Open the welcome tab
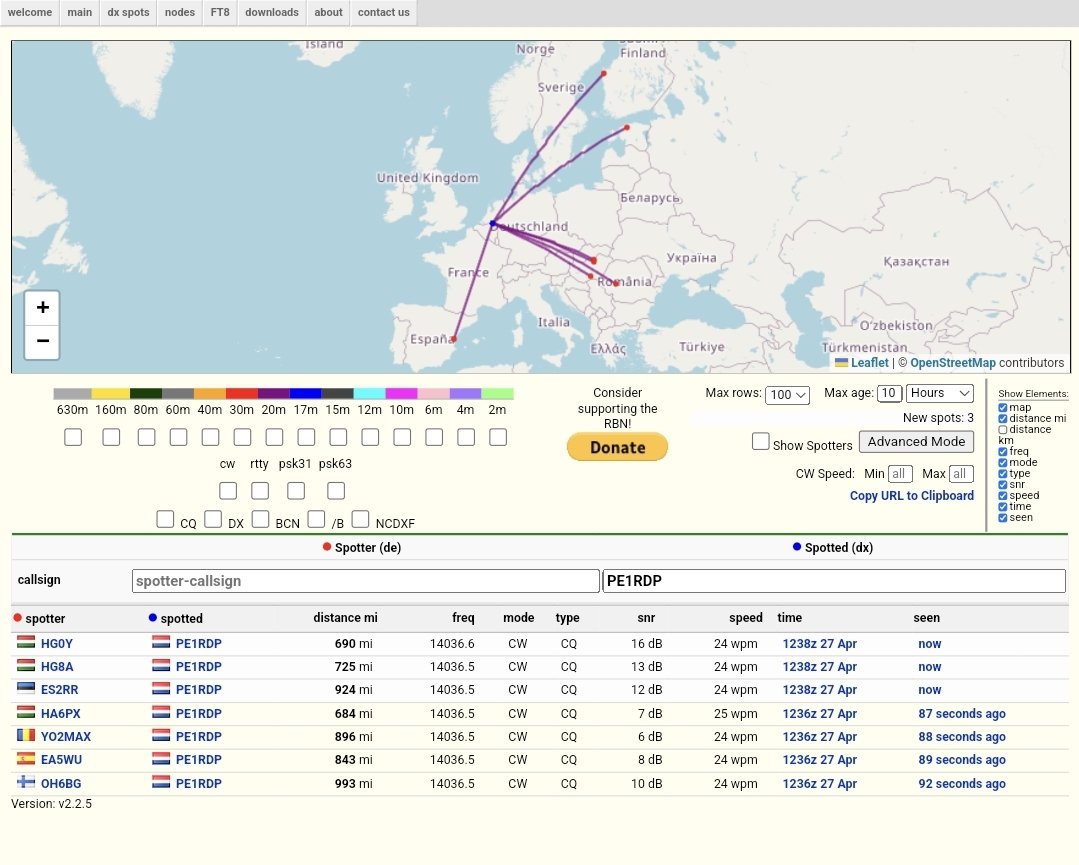Viewport: 1079px width, 865px height. point(30,12)
